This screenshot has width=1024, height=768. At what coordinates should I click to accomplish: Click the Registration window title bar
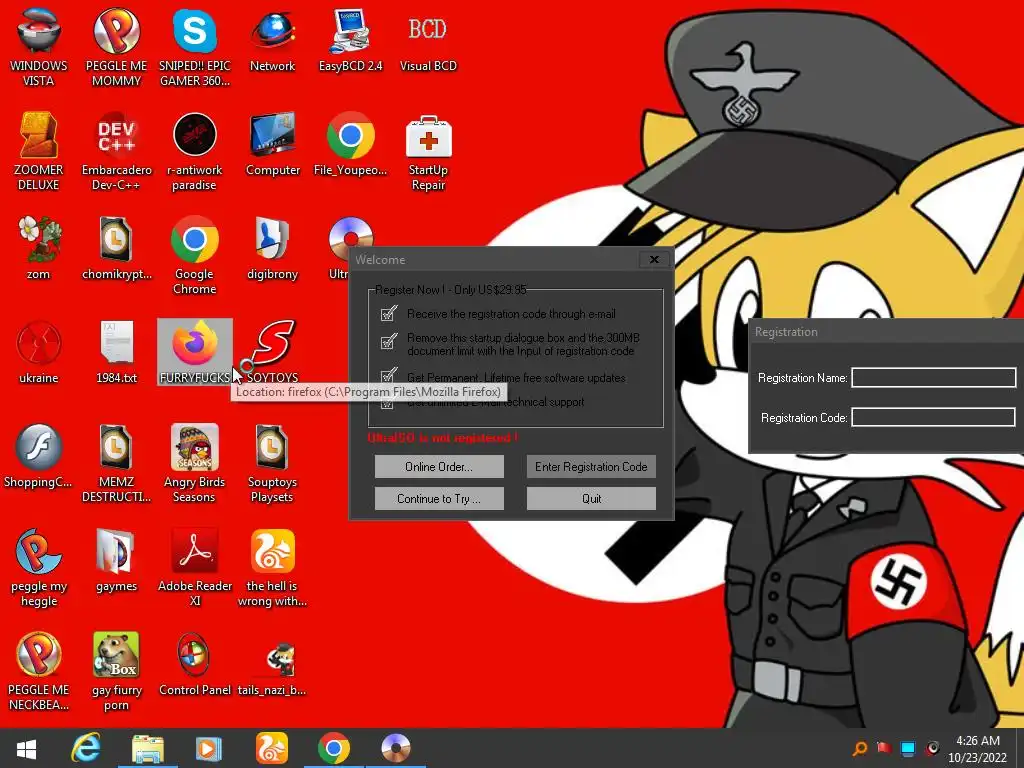(887, 332)
